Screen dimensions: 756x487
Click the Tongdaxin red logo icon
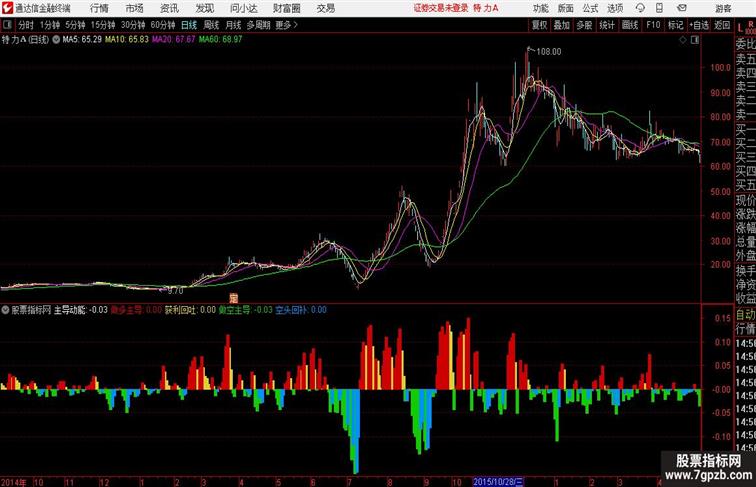coord(7,8)
